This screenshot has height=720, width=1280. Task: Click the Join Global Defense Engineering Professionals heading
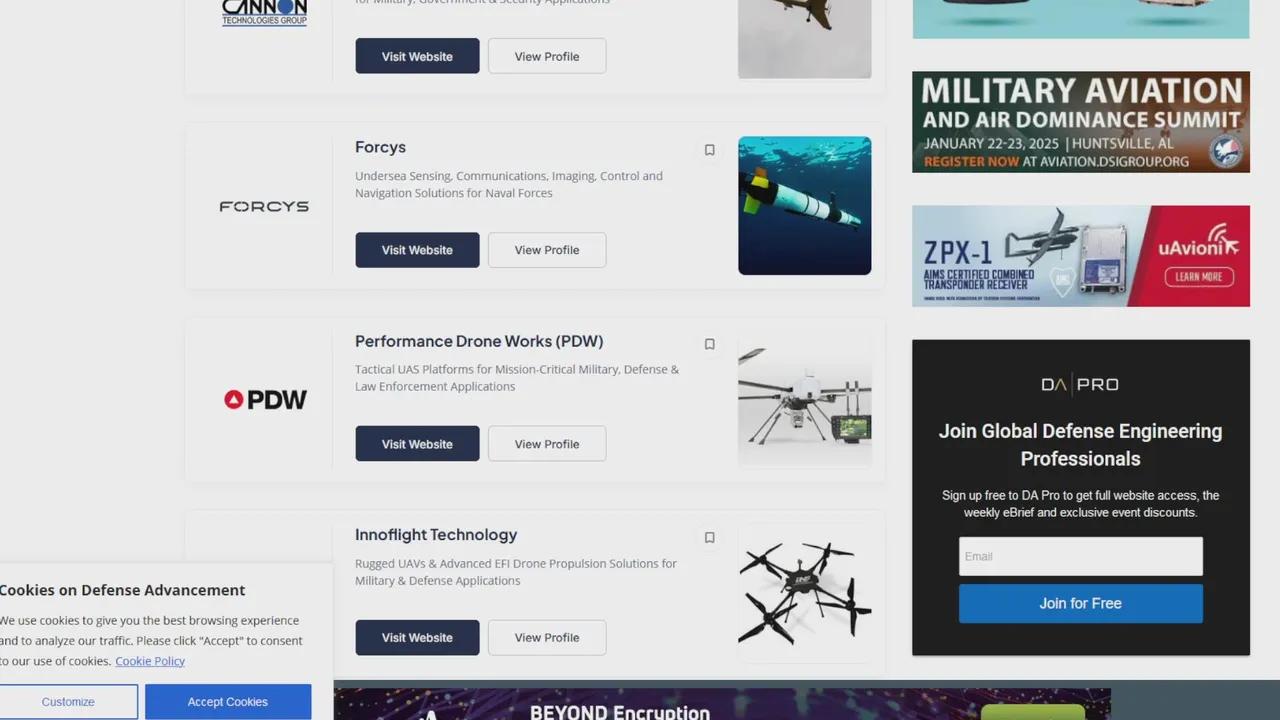point(1081,445)
